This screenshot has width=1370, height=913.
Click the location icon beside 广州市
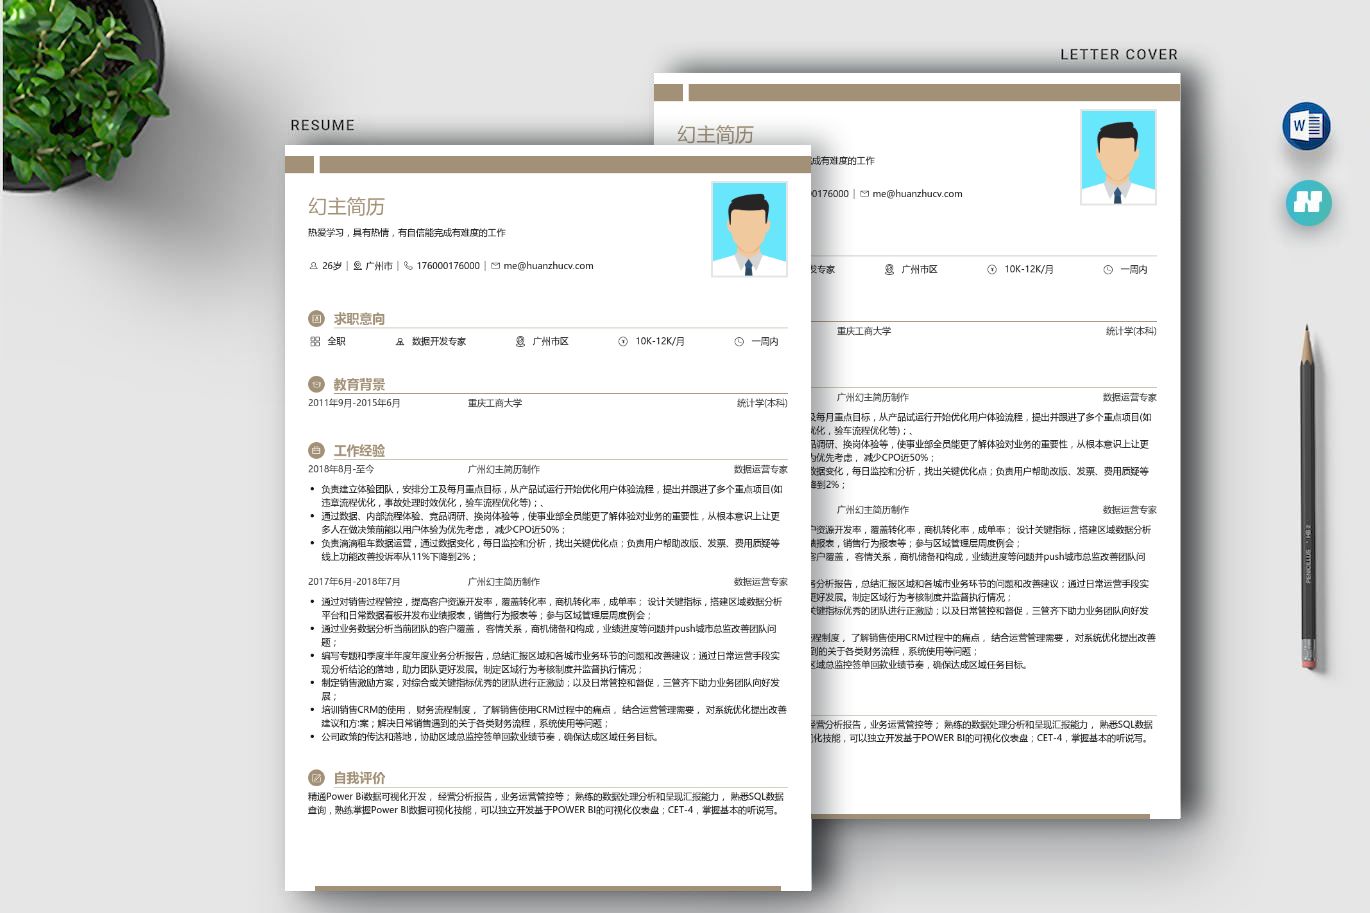click(357, 266)
